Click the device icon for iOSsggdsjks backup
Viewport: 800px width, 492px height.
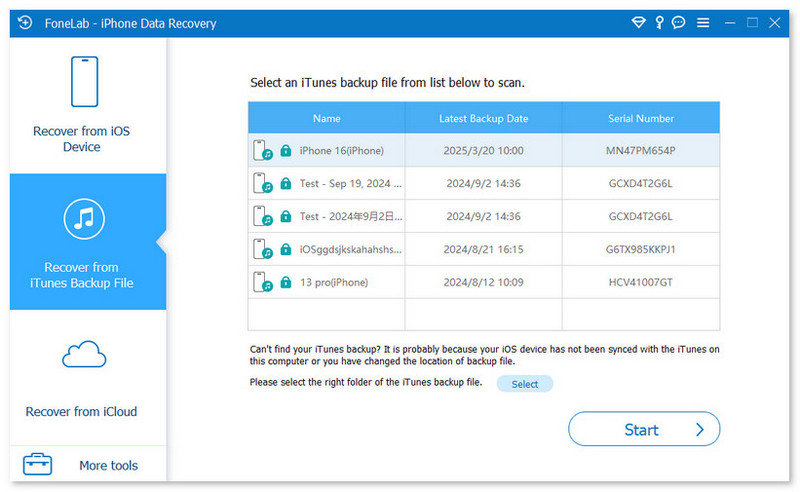point(263,250)
